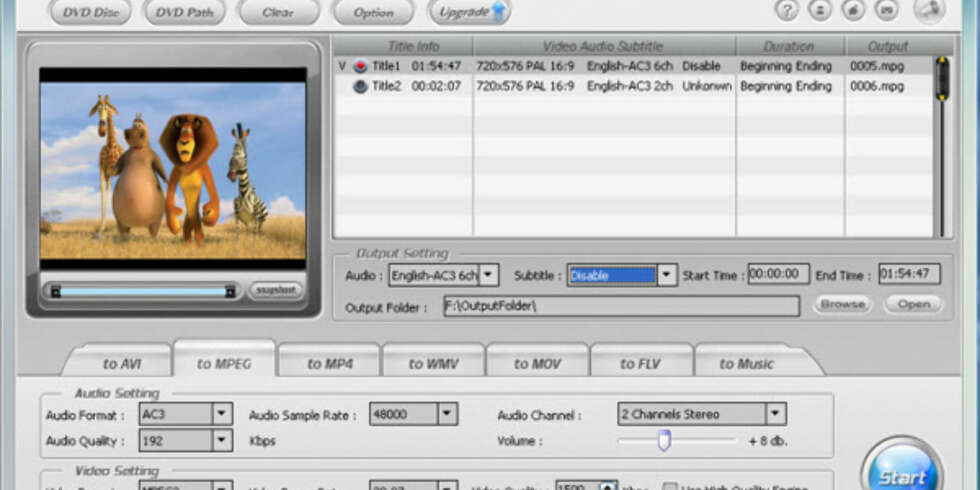Select the Title2 row text
Image resolution: width=980 pixels, height=490 pixels.
386,86
